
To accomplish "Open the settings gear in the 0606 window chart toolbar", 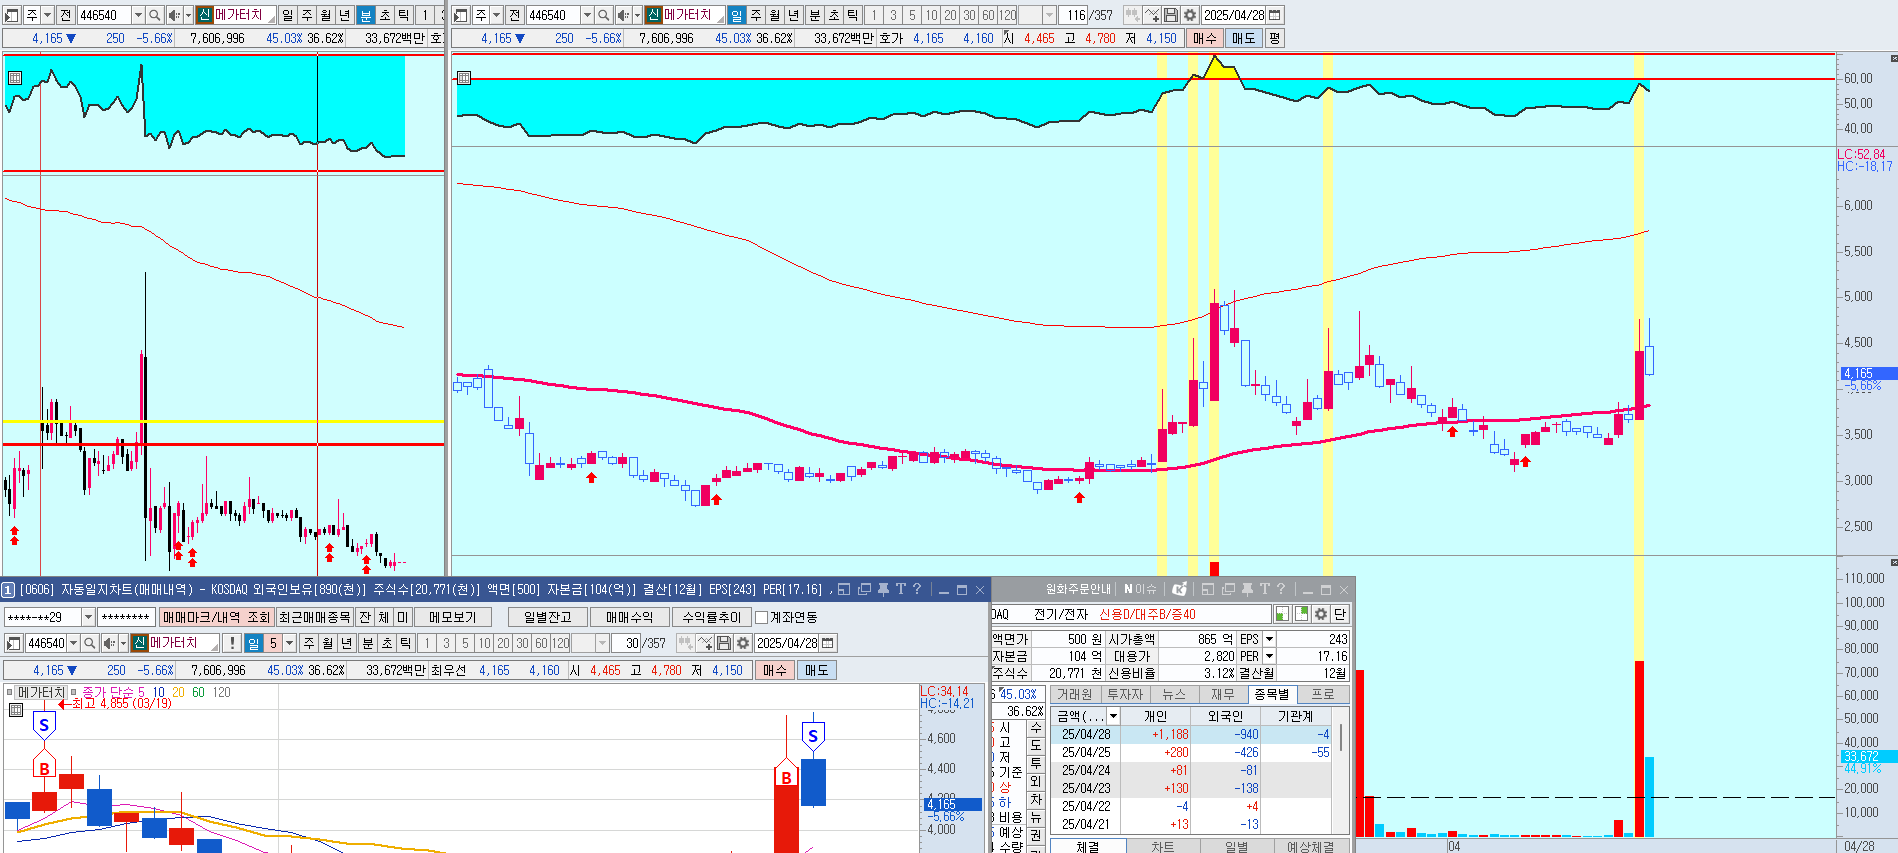I will pyautogui.click(x=743, y=643).
